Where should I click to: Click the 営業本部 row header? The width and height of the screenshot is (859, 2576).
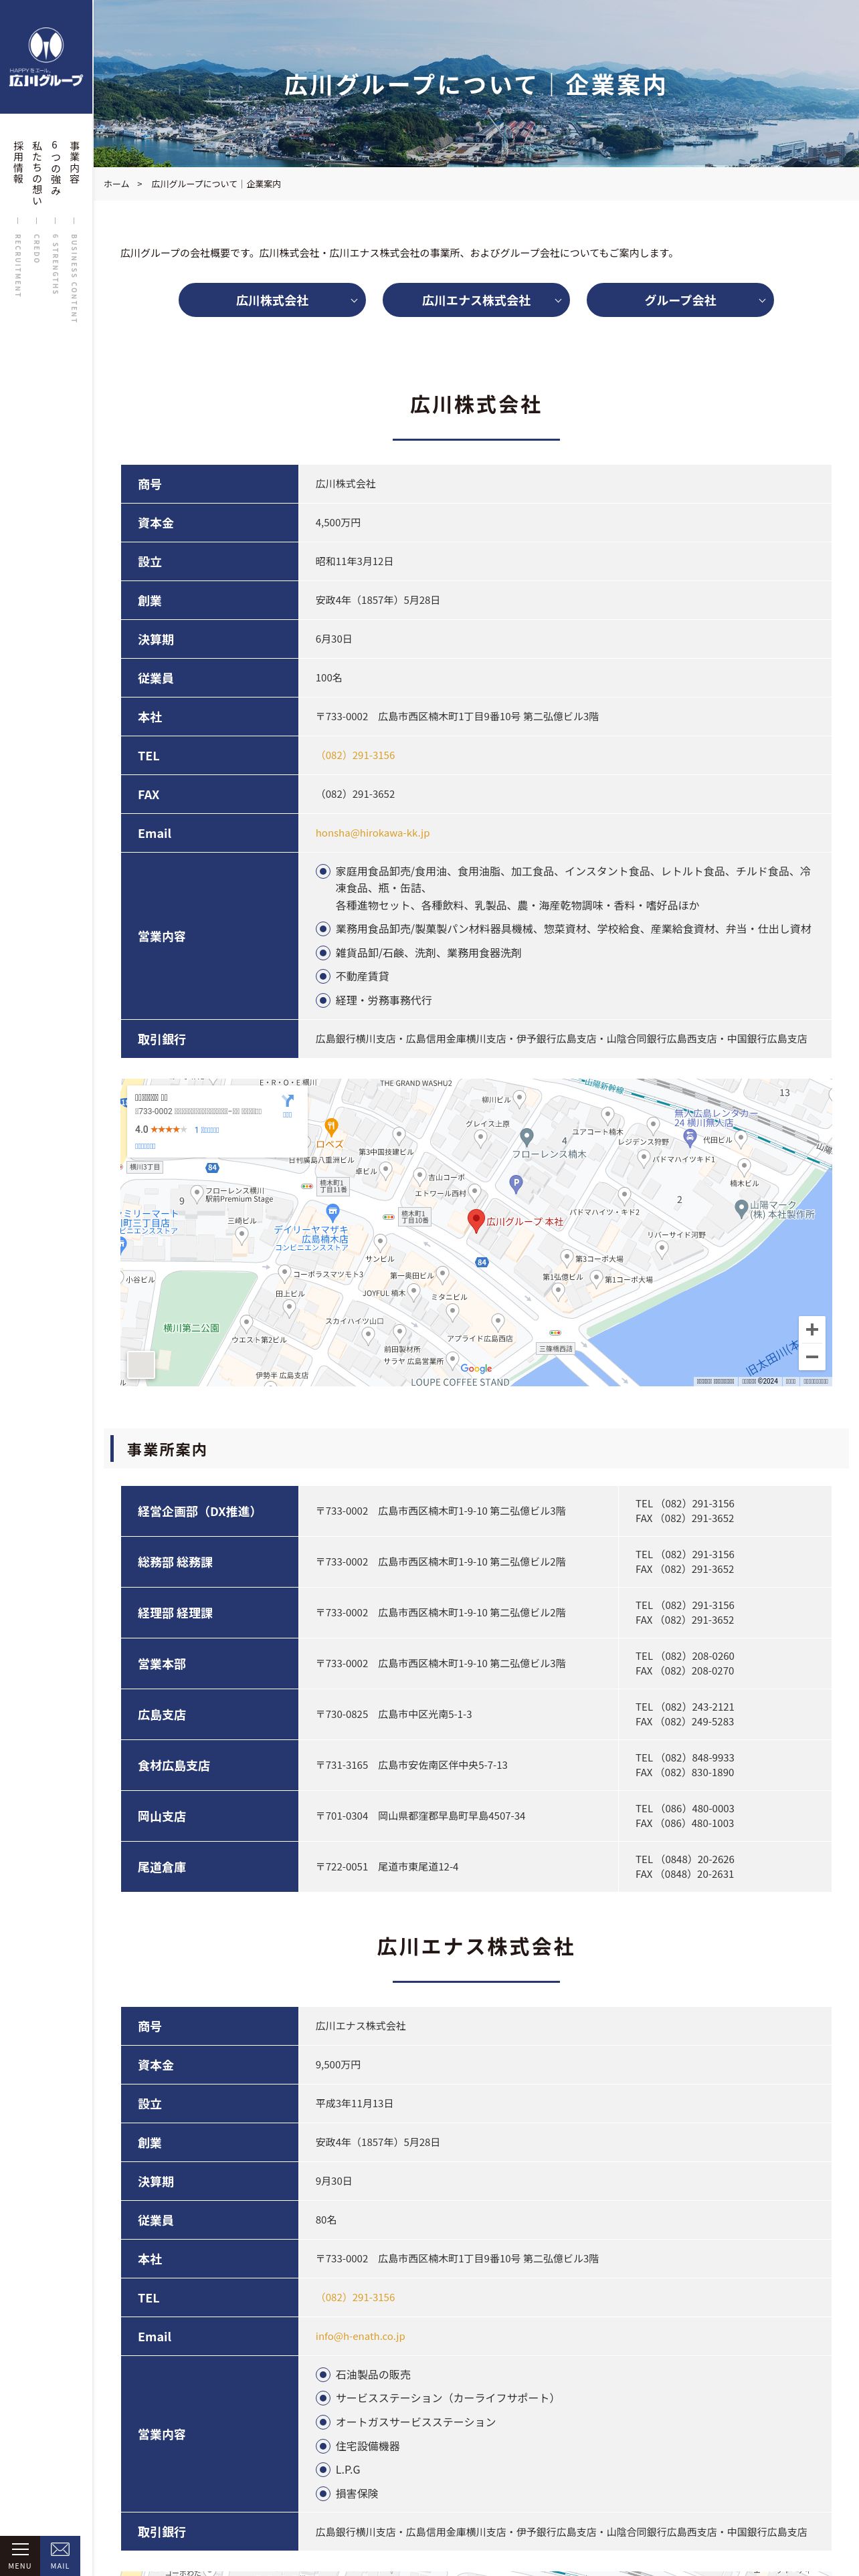click(210, 1664)
